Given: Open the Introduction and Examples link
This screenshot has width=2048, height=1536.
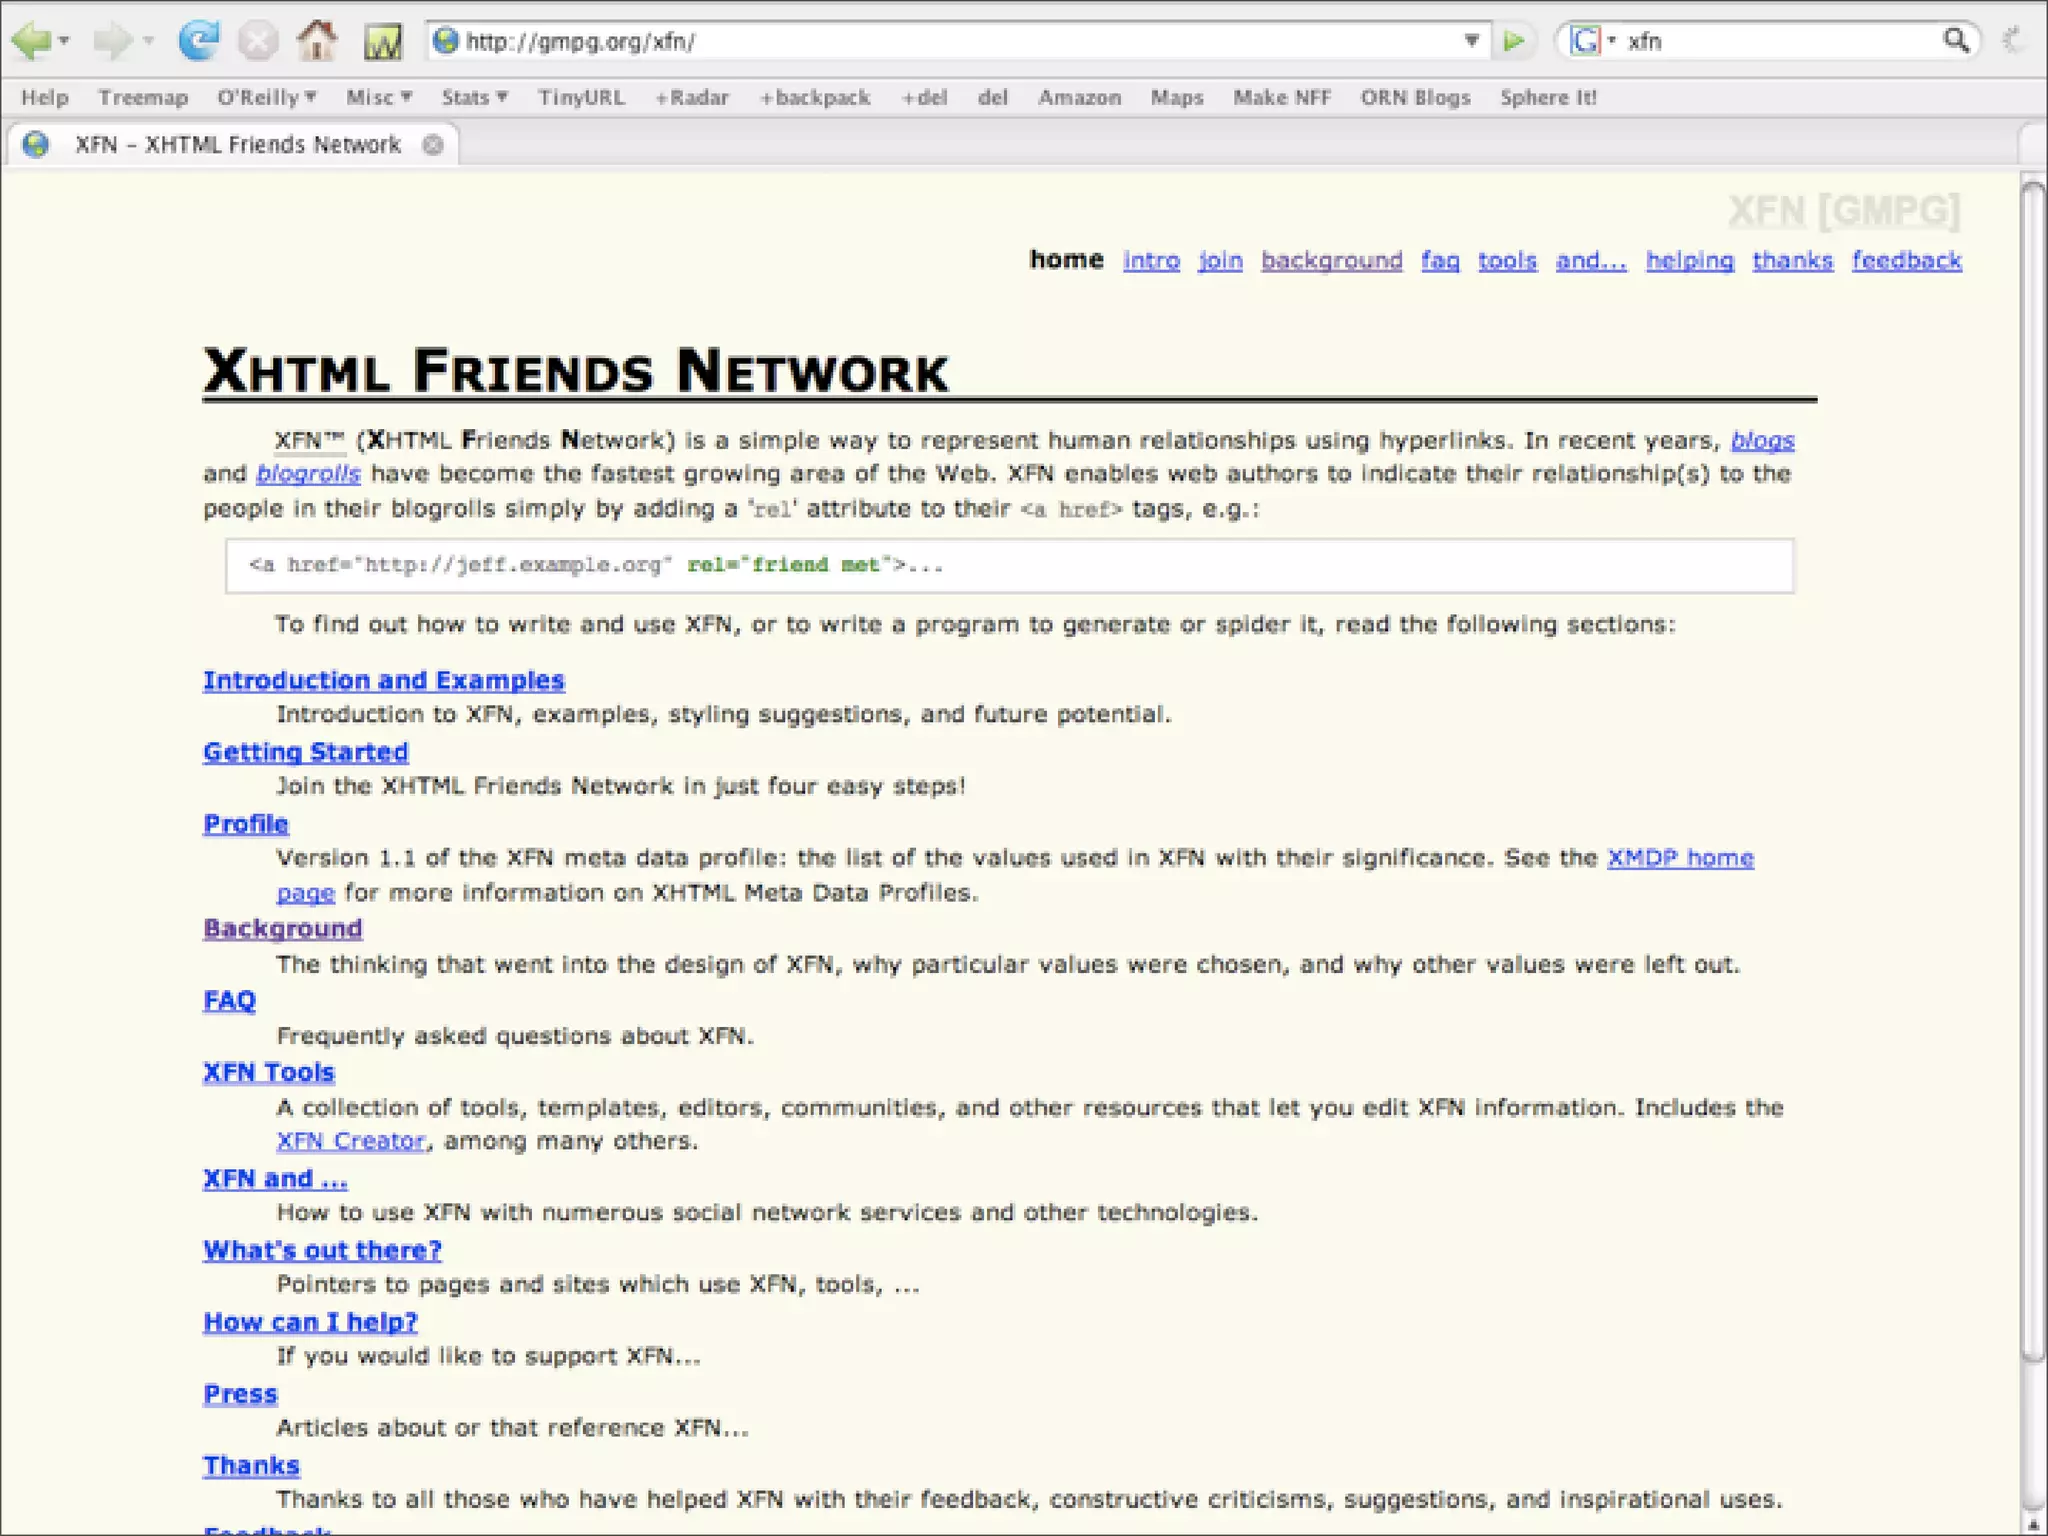Looking at the screenshot, I should coord(383,680).
